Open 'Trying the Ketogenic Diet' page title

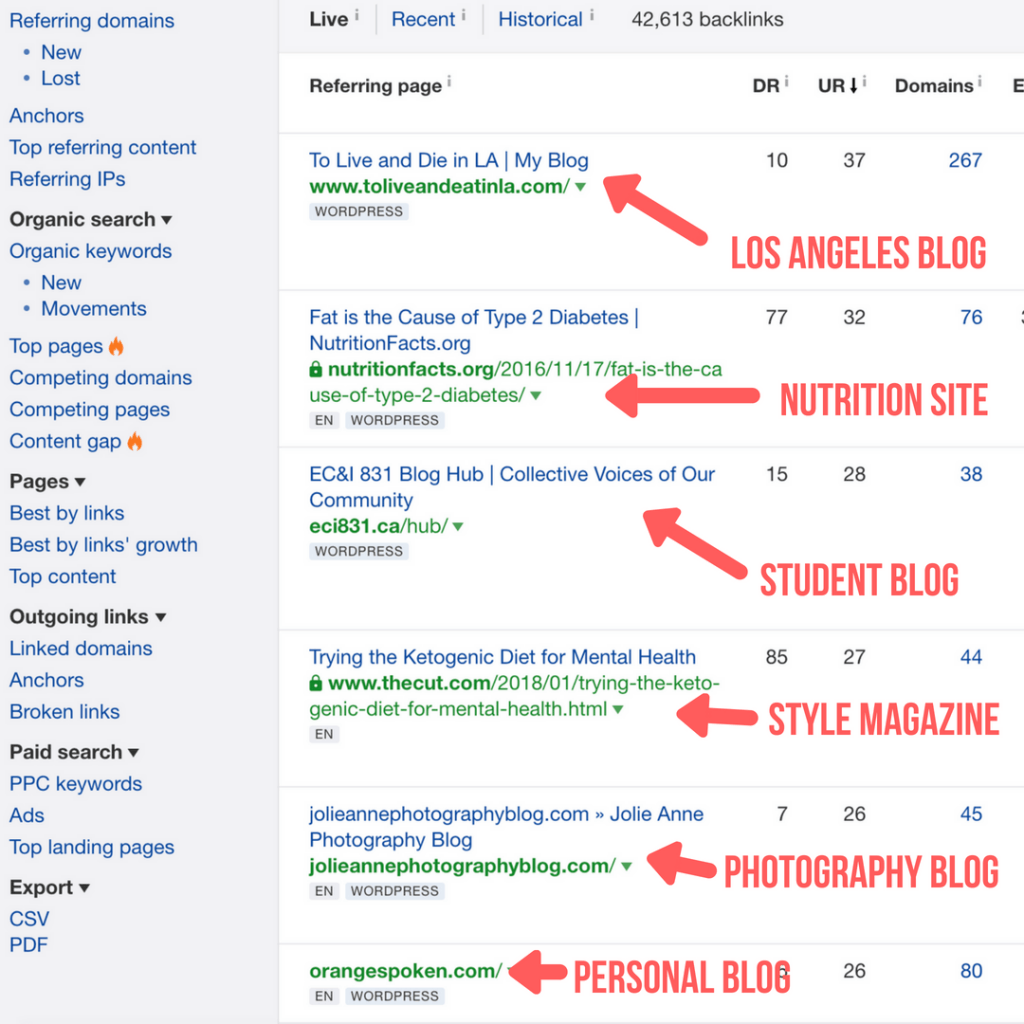click(502, 657)
